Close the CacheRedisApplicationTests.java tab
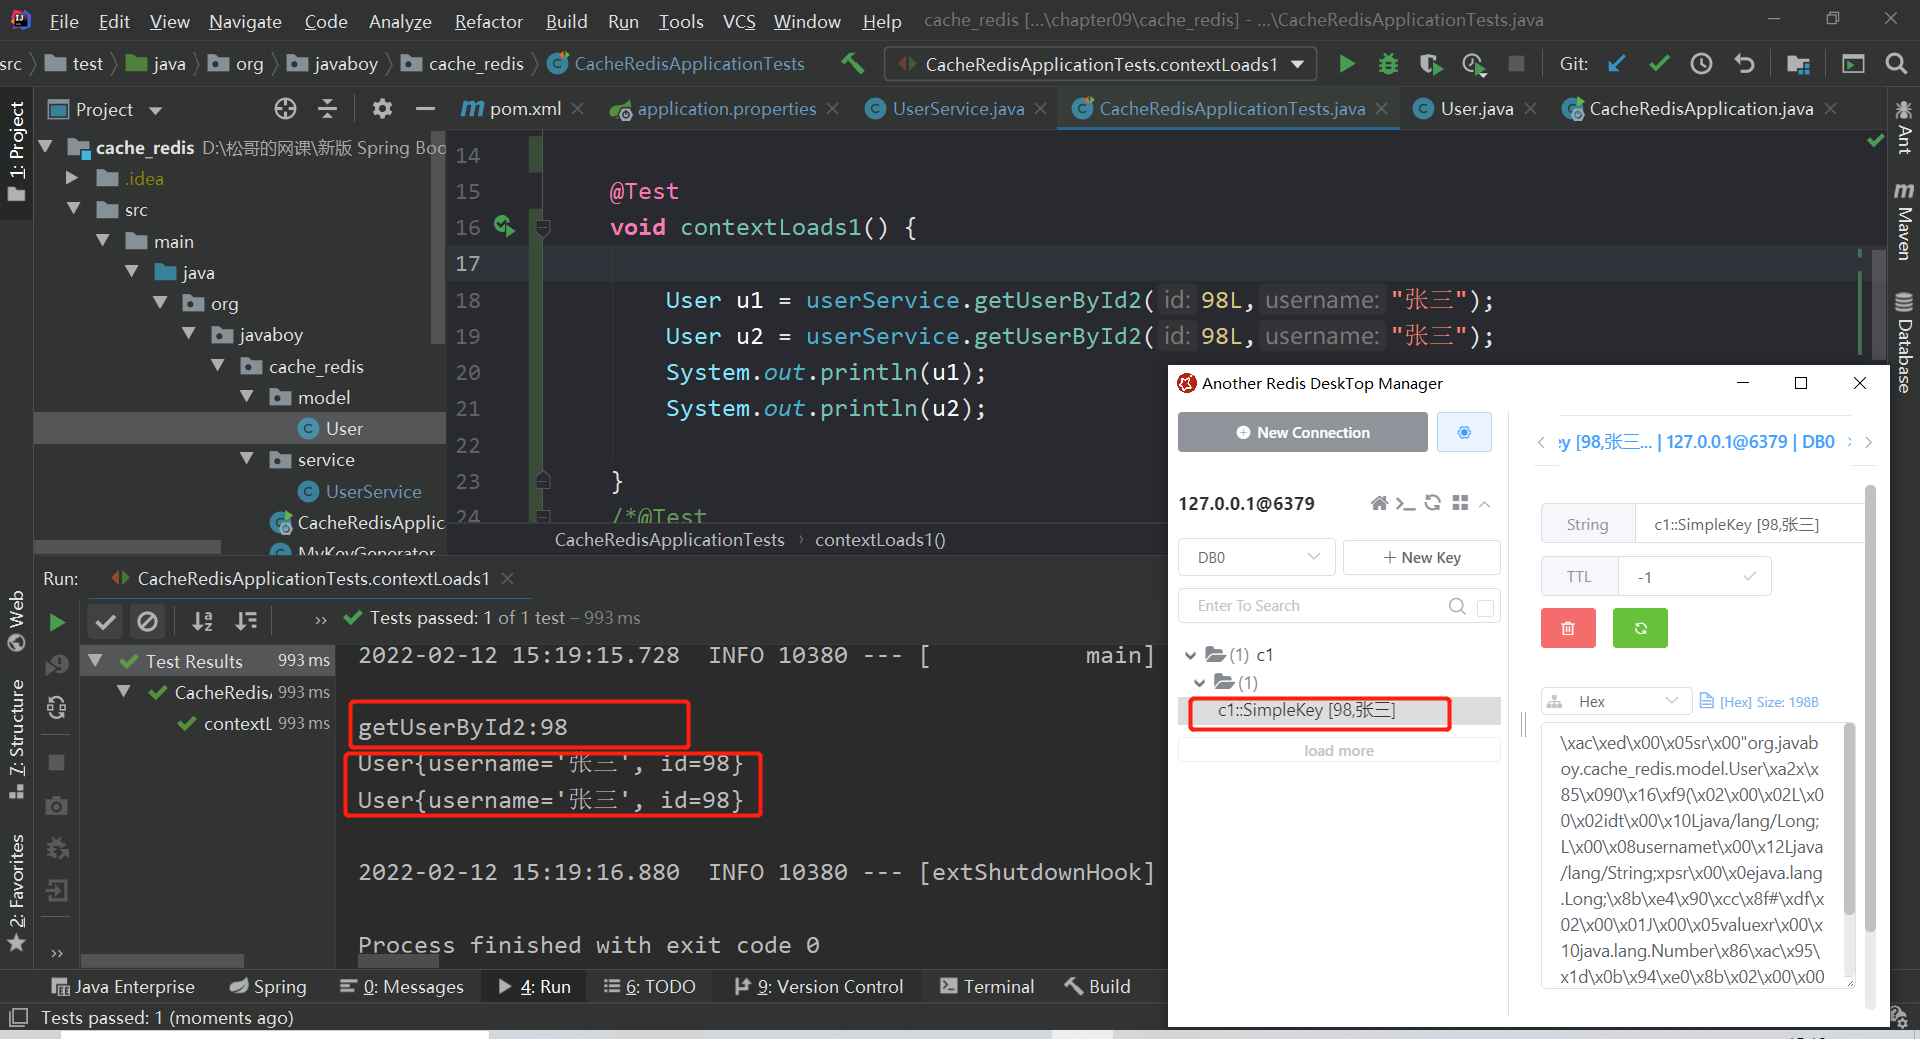 [x=1381, y=108]
